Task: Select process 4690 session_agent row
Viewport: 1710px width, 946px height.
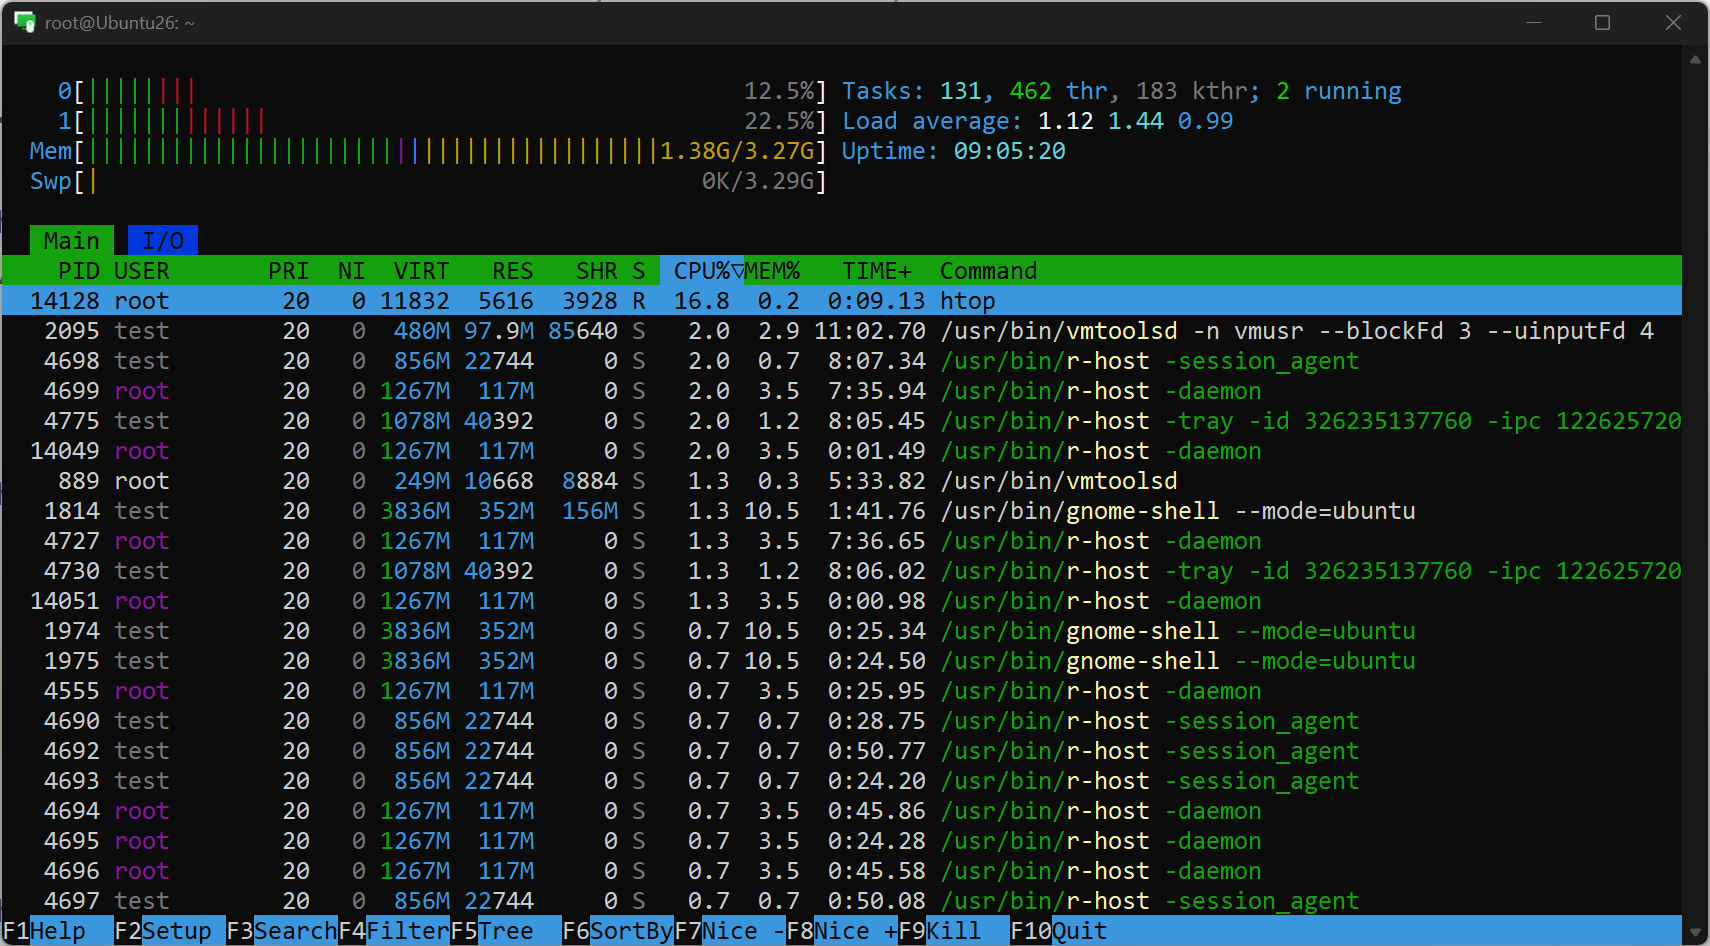Action: pos(841,721)
